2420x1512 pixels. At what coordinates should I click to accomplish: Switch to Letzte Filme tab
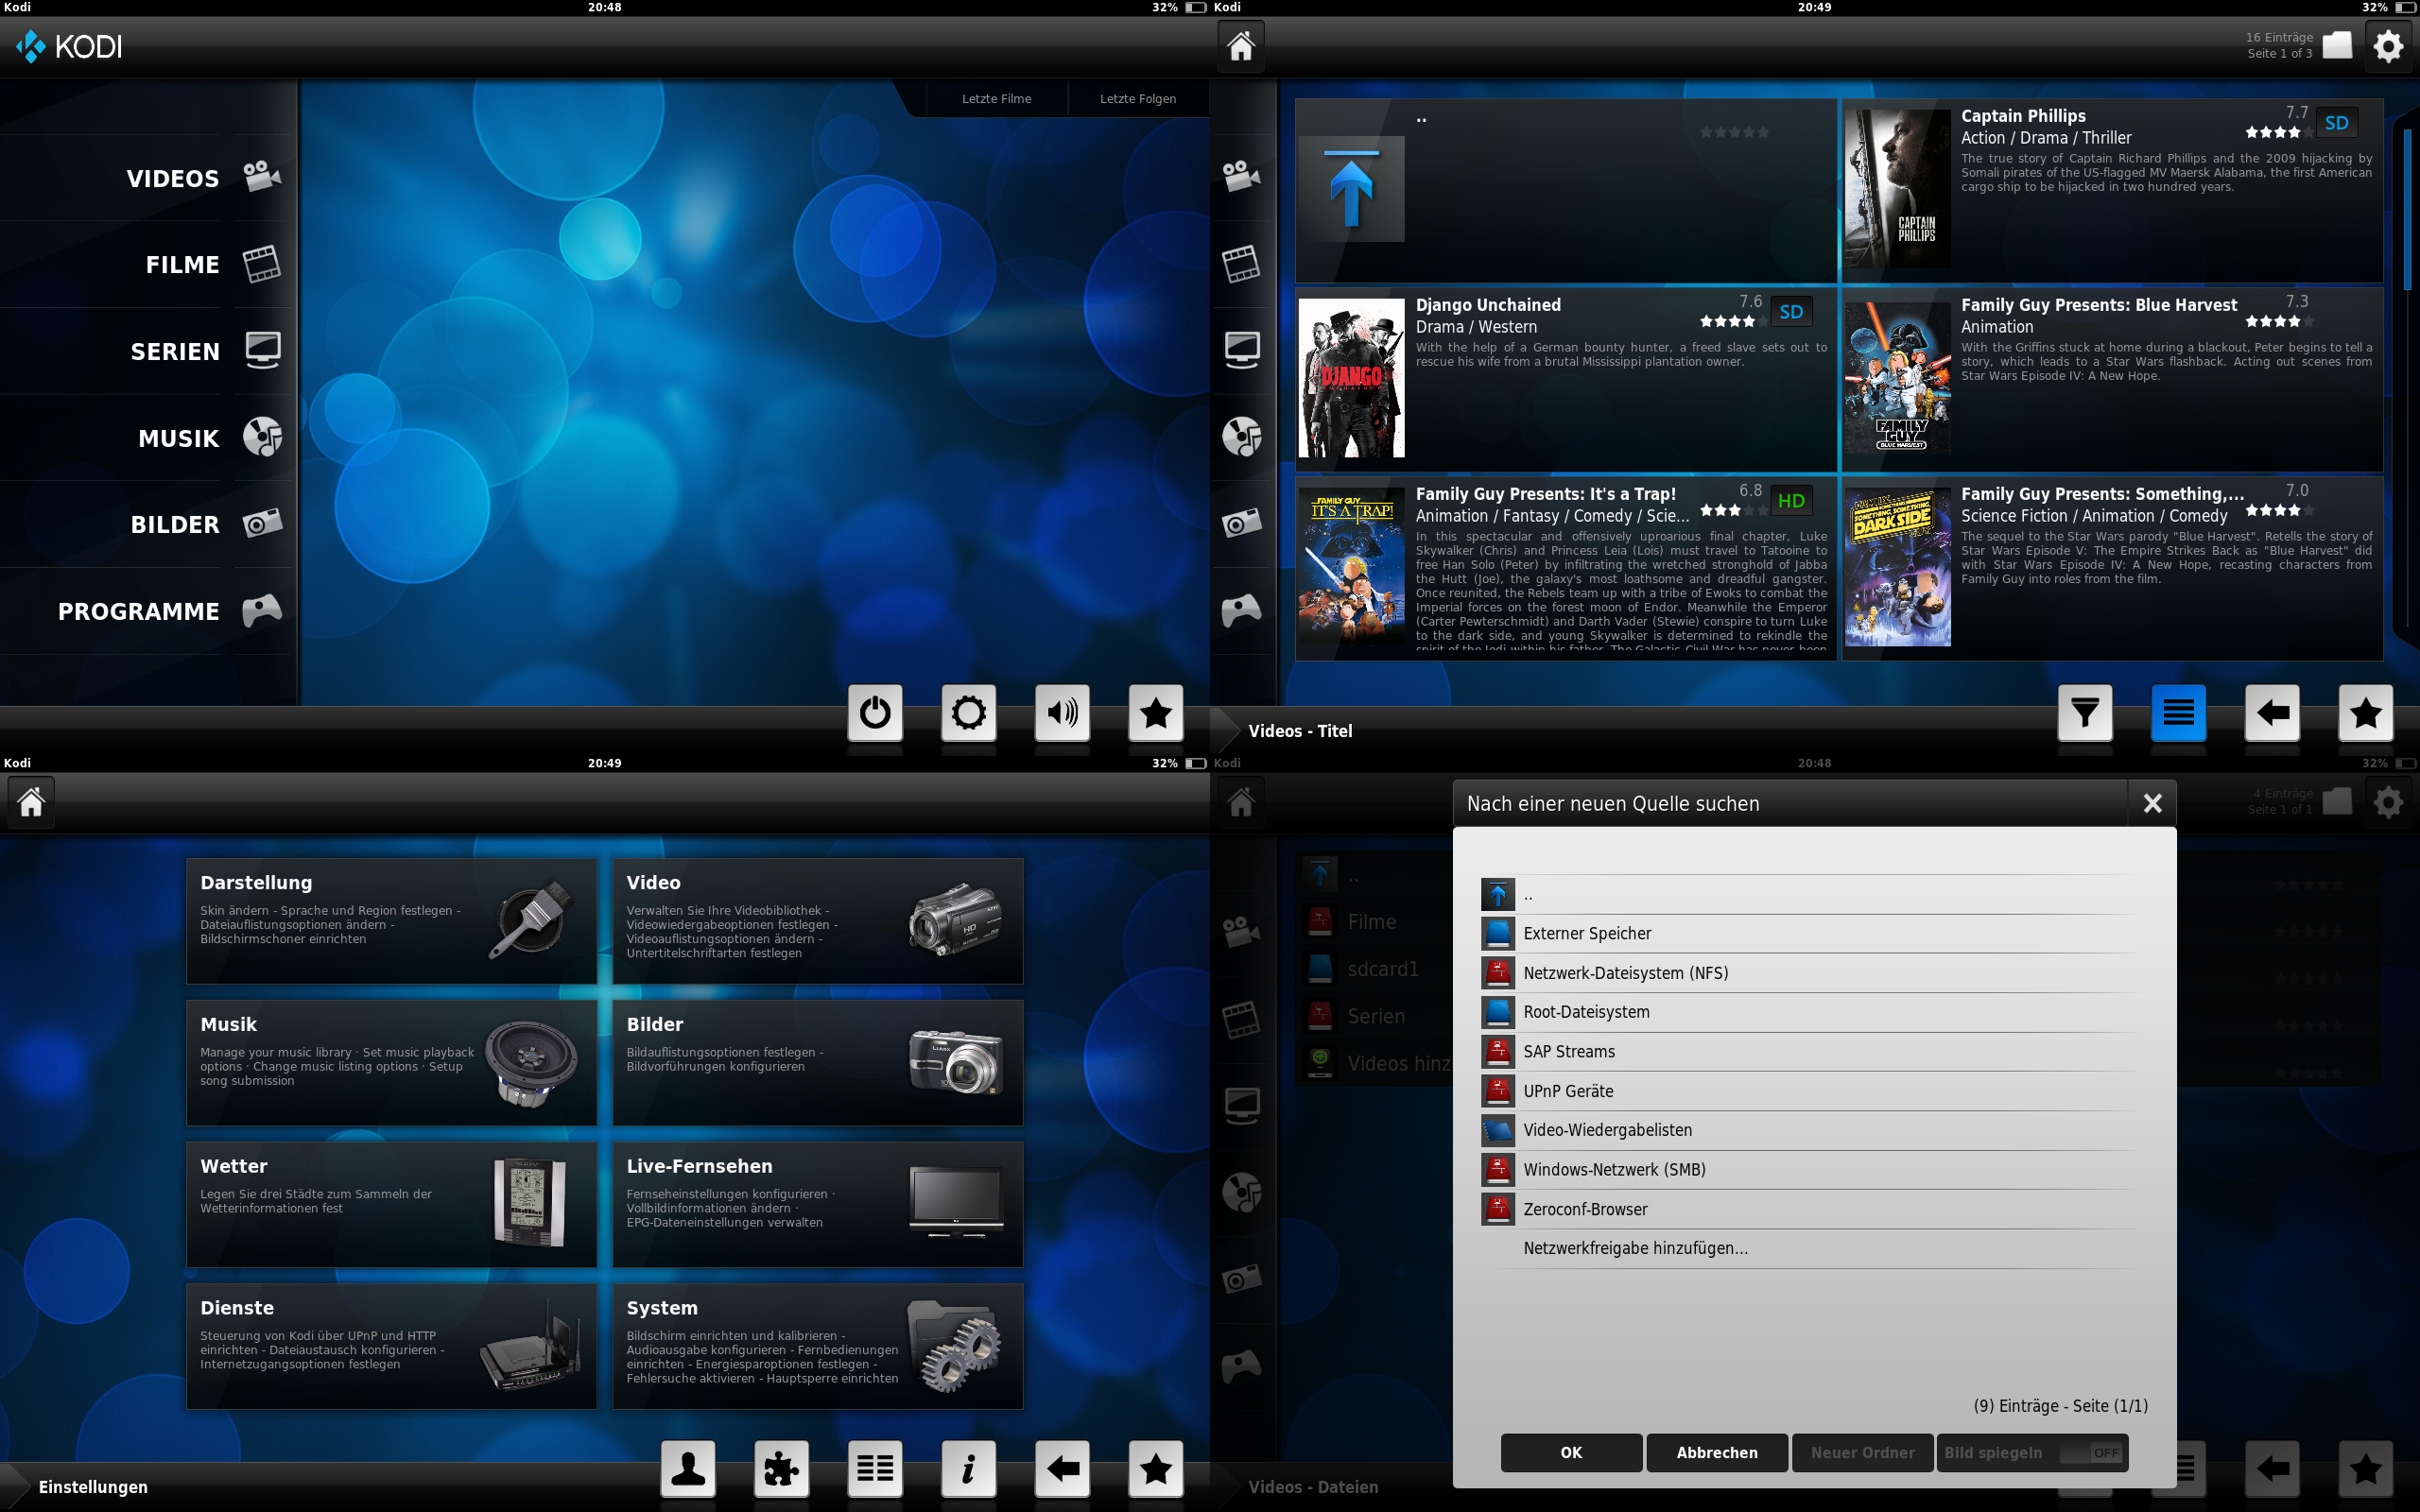click(996, 99)
